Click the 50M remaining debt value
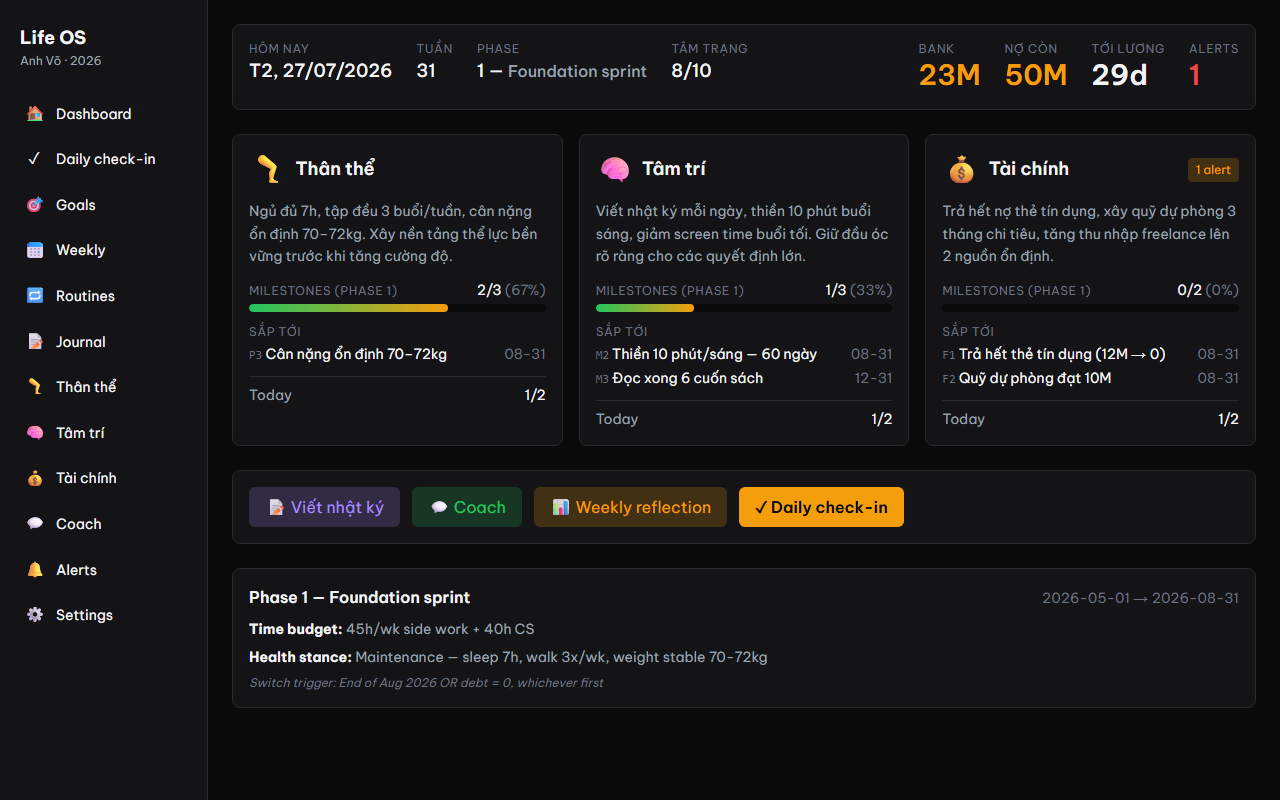 coord(1036,75)
